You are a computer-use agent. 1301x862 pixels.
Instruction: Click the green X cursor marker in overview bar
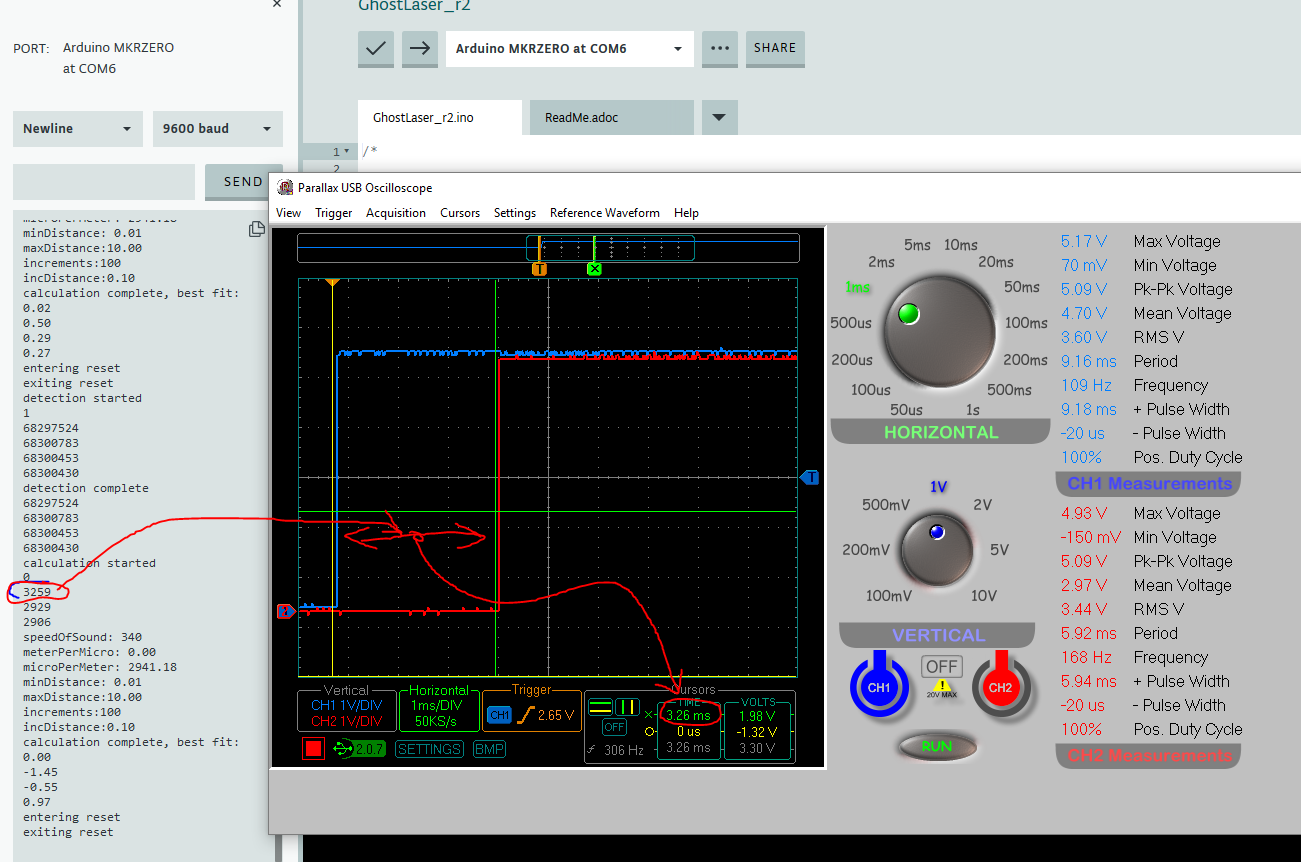[594, 269]
